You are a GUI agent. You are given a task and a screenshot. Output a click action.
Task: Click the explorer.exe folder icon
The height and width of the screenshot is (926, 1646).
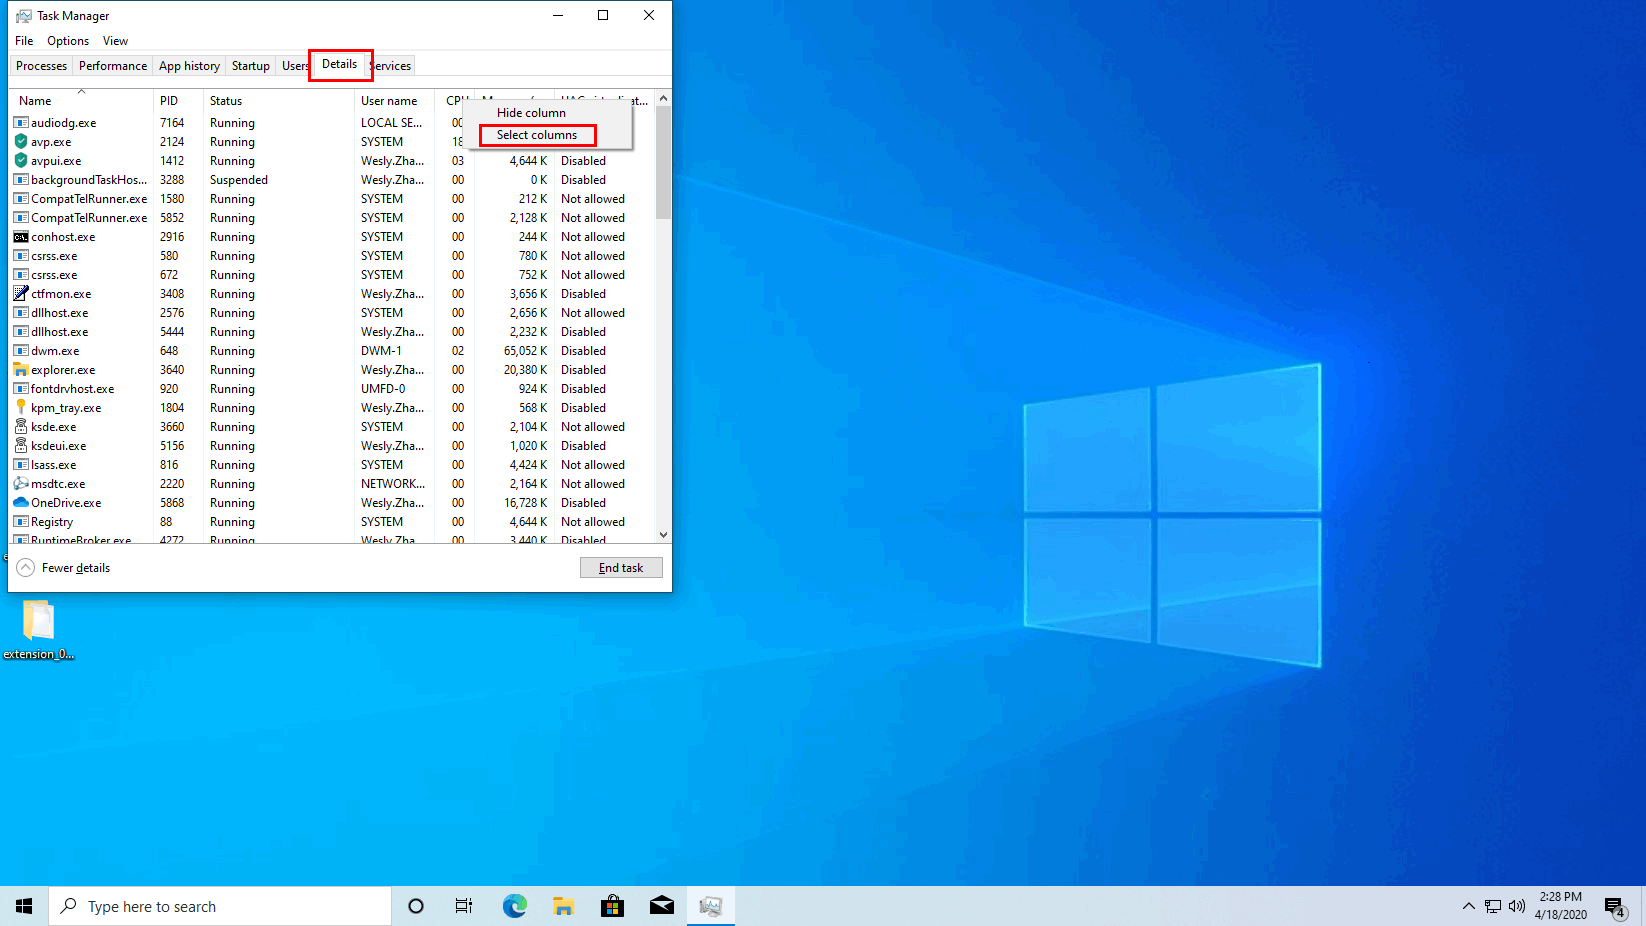coord(21,370)
